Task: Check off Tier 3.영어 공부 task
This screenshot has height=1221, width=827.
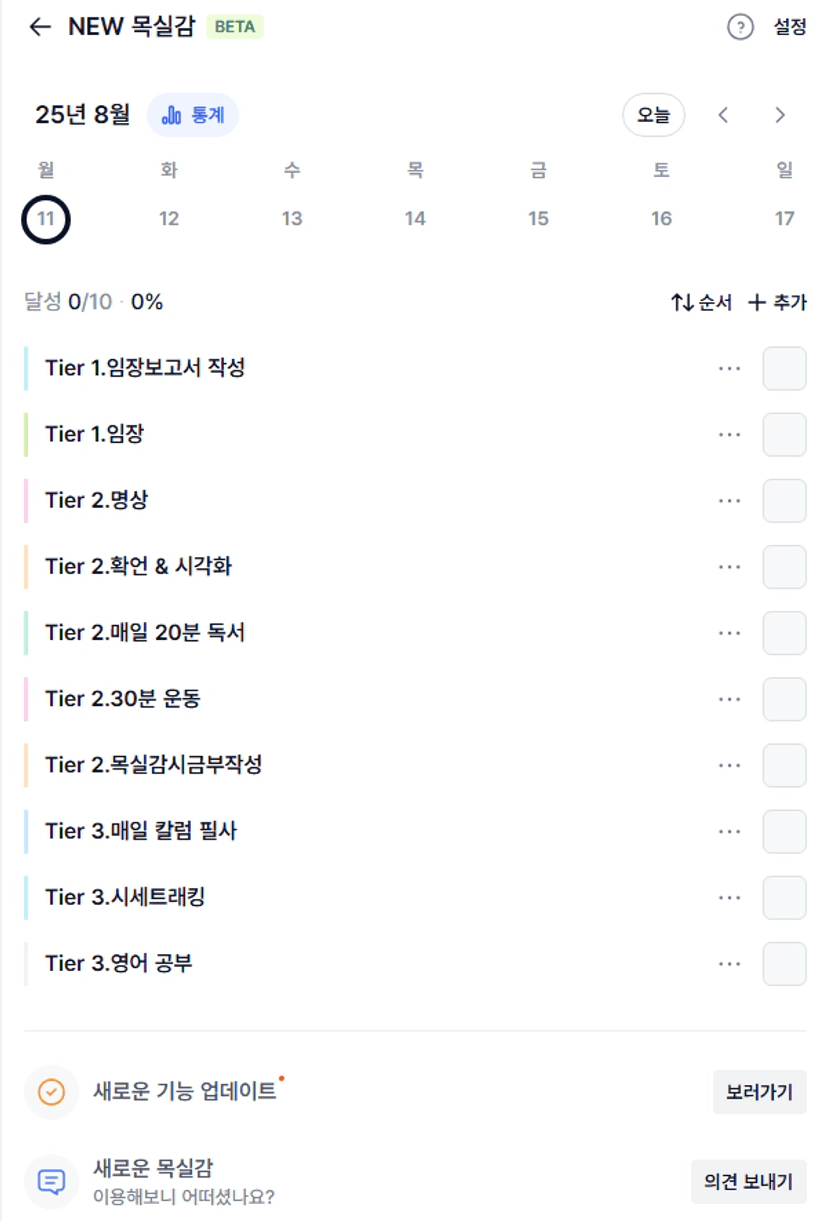Action: point(785,964)
